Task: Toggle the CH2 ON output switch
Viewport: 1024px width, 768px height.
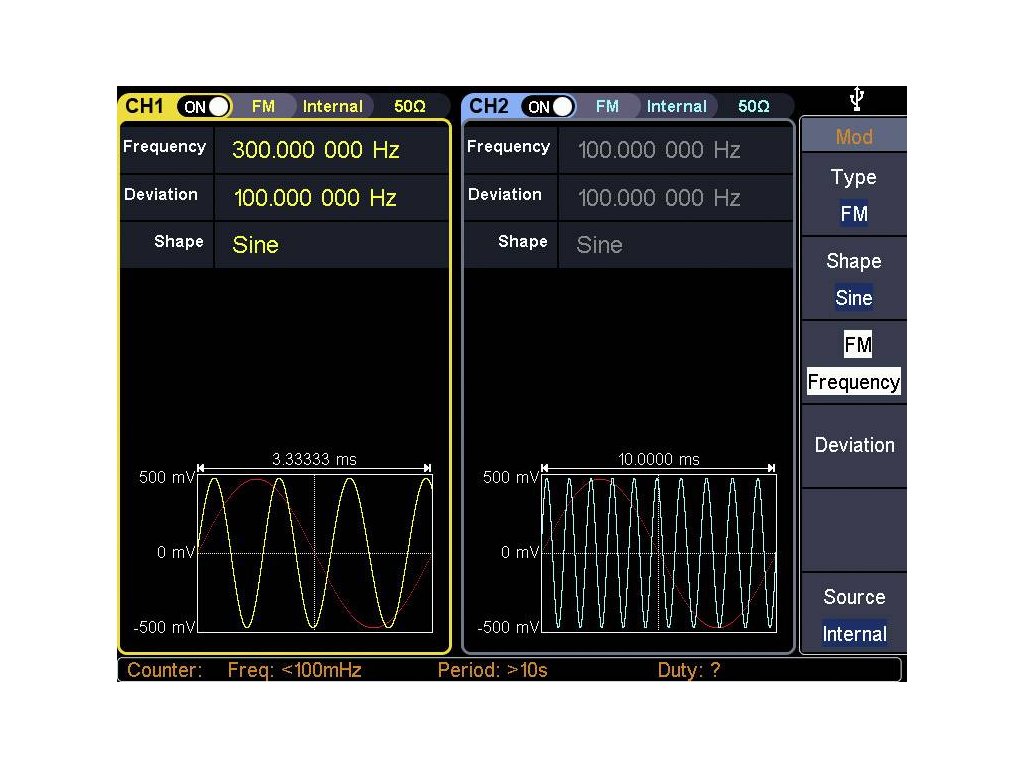Action: click(x=548, y=106)
